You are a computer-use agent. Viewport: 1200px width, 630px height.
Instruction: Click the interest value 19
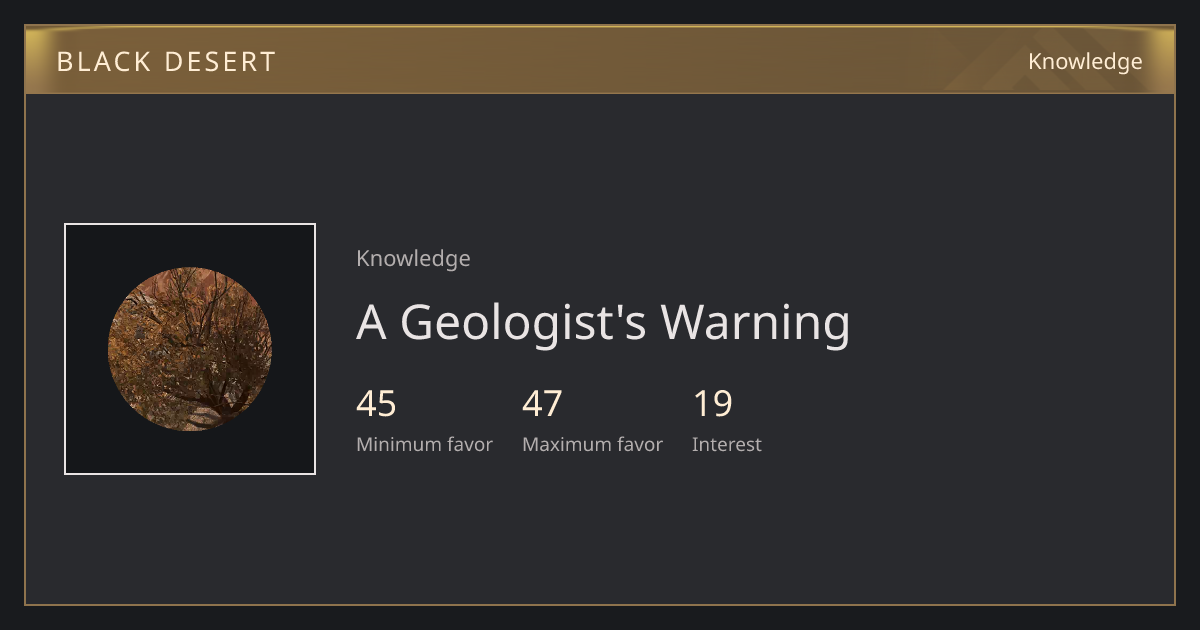[713, 404]
